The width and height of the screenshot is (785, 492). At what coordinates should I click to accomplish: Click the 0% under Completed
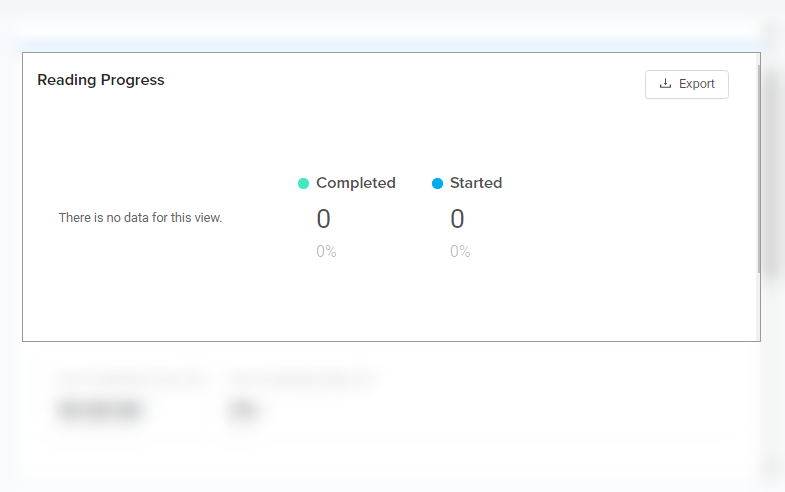(x=326, y=252)
